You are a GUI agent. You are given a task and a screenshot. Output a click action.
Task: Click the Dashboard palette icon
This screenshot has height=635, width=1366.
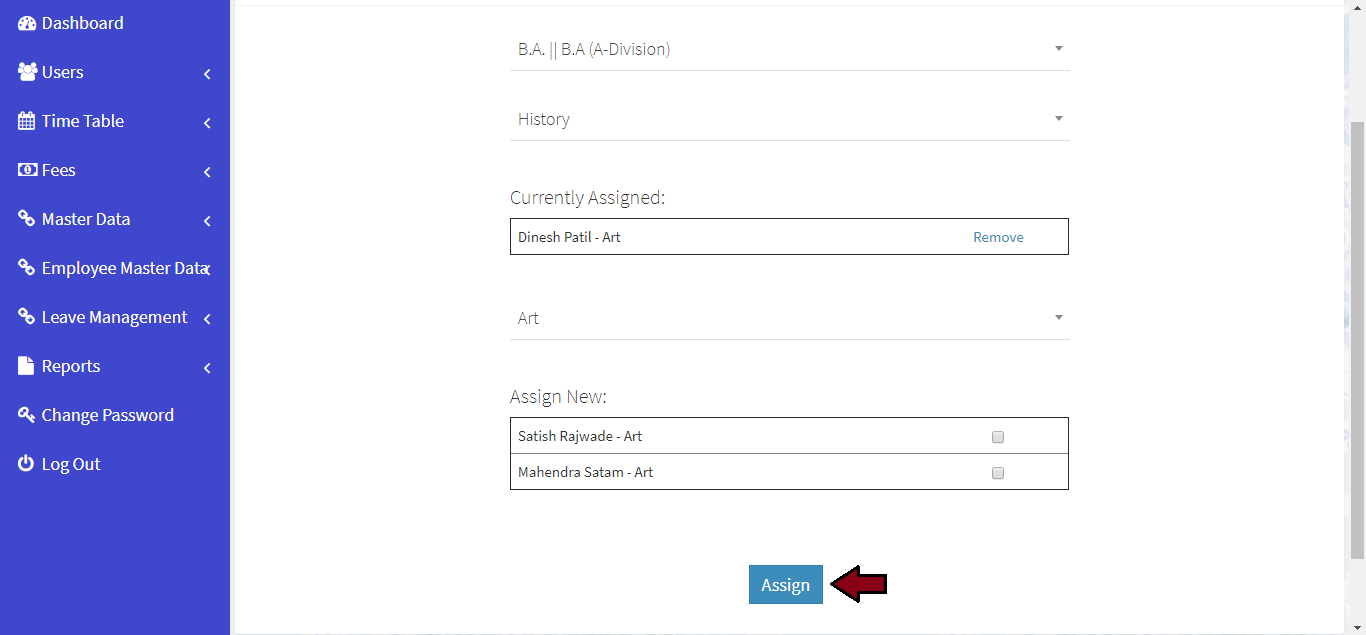tap(27, 23)
